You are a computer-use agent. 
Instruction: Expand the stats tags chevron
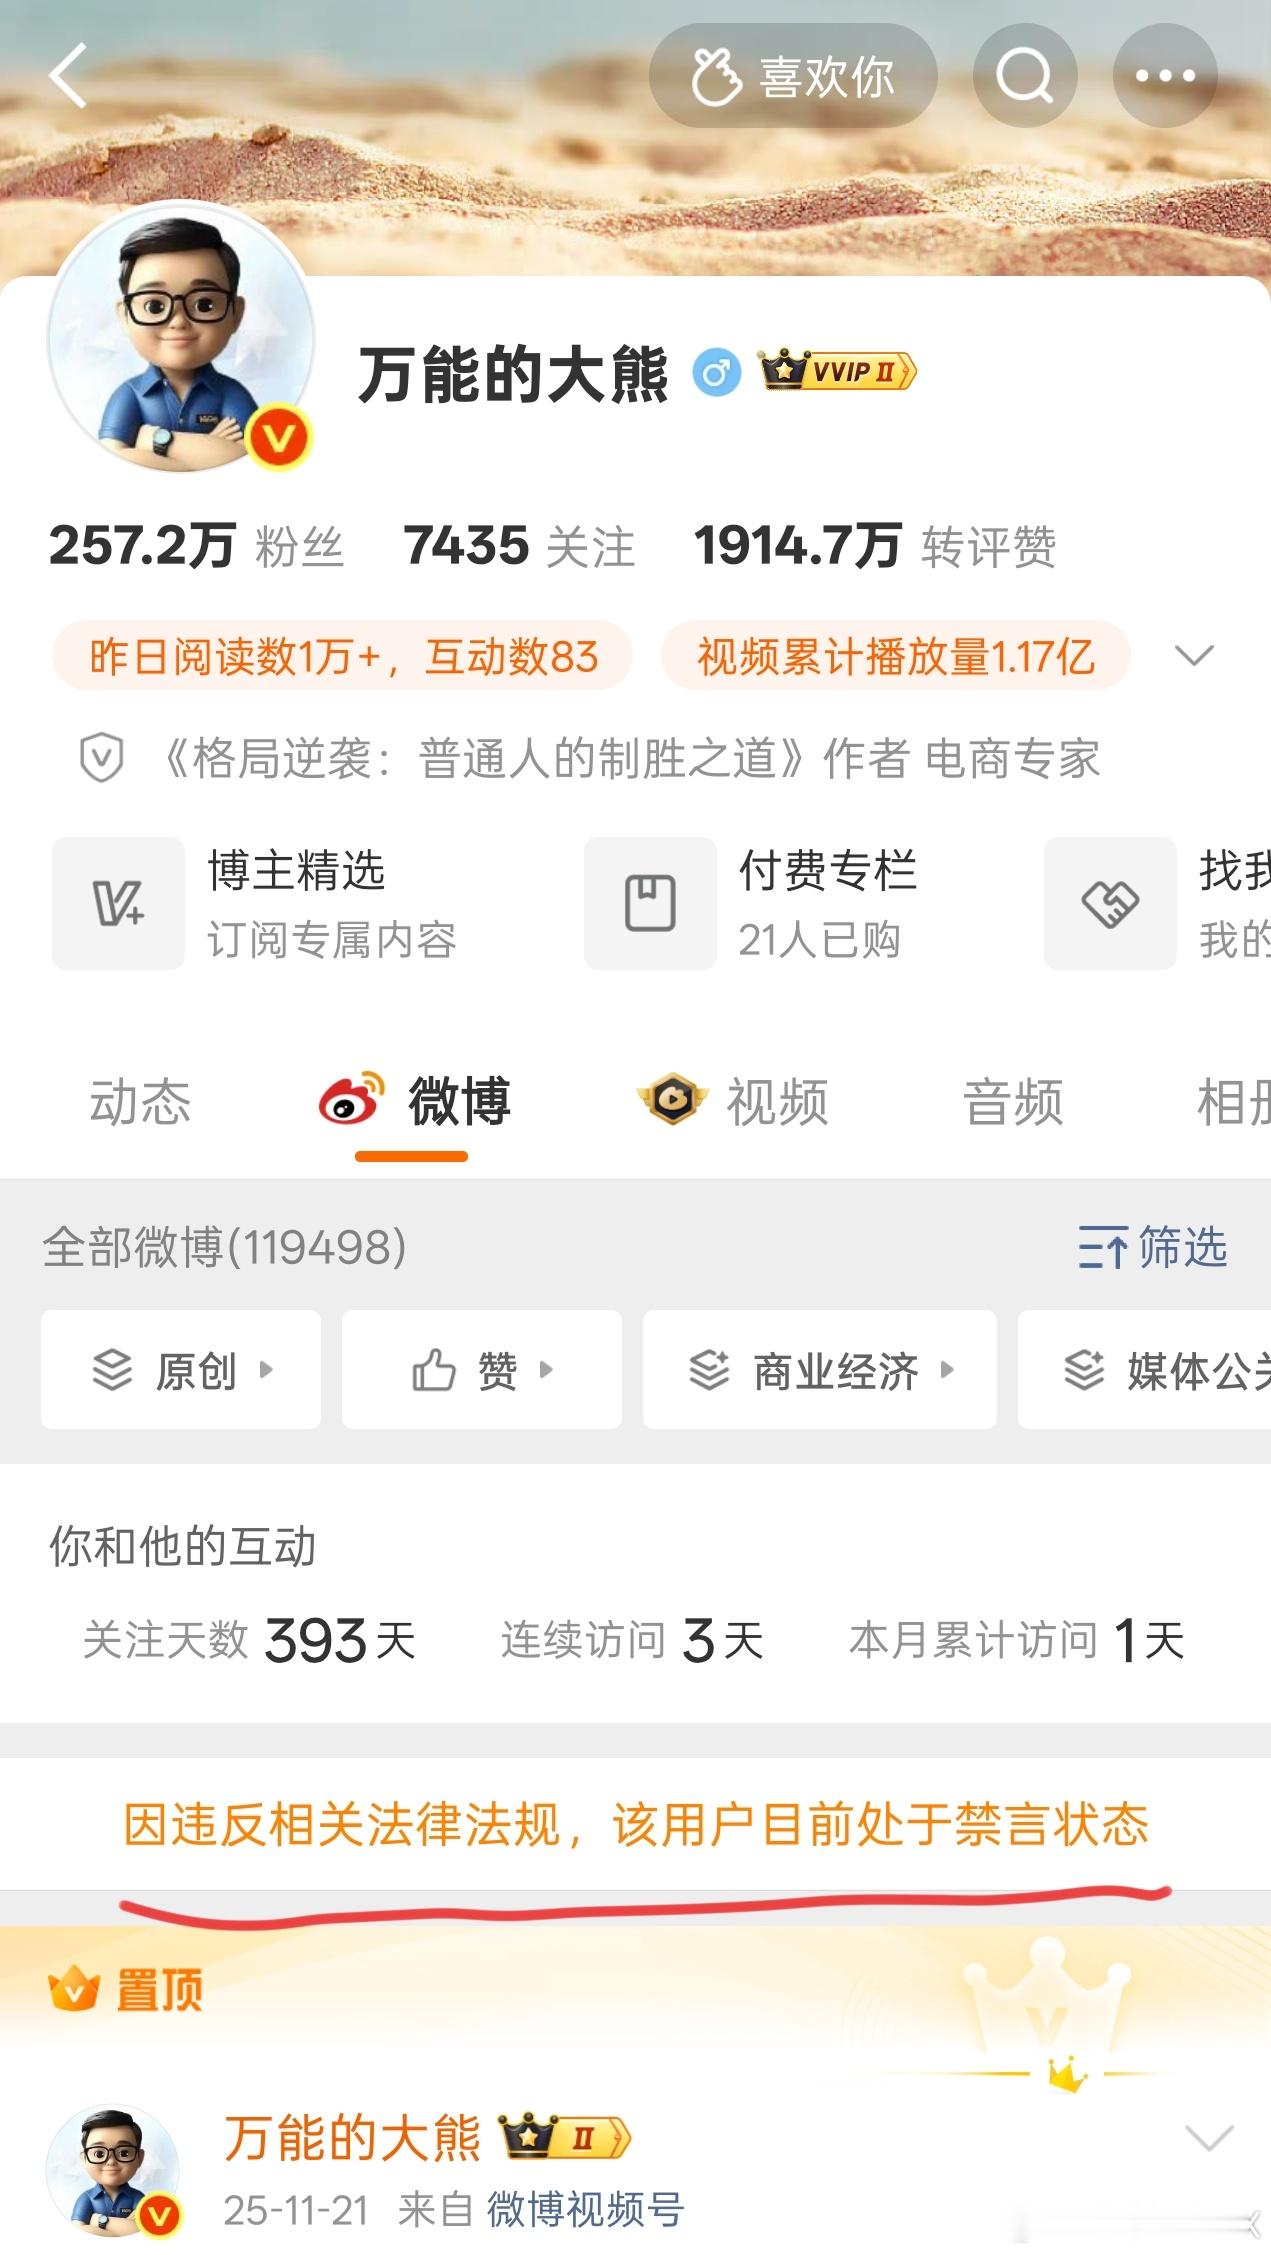point(1194,656)
